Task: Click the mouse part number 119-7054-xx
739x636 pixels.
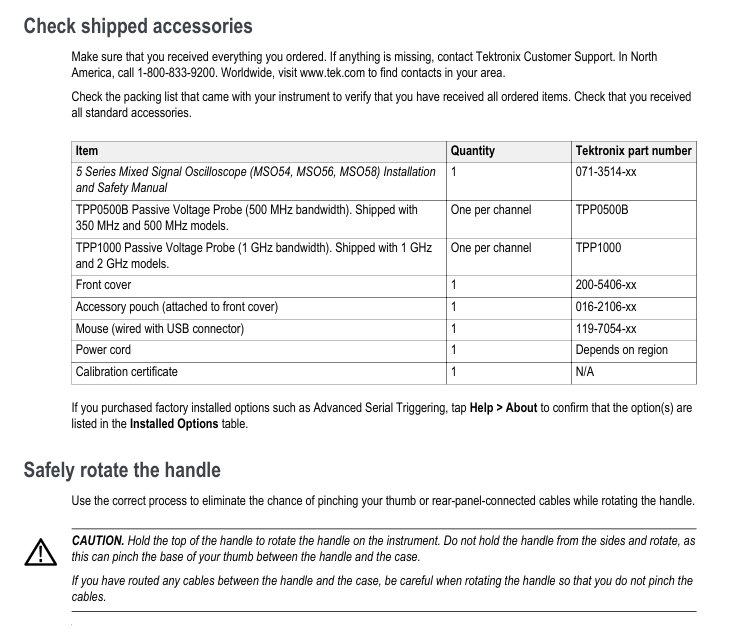Action: tap(606, 329)
